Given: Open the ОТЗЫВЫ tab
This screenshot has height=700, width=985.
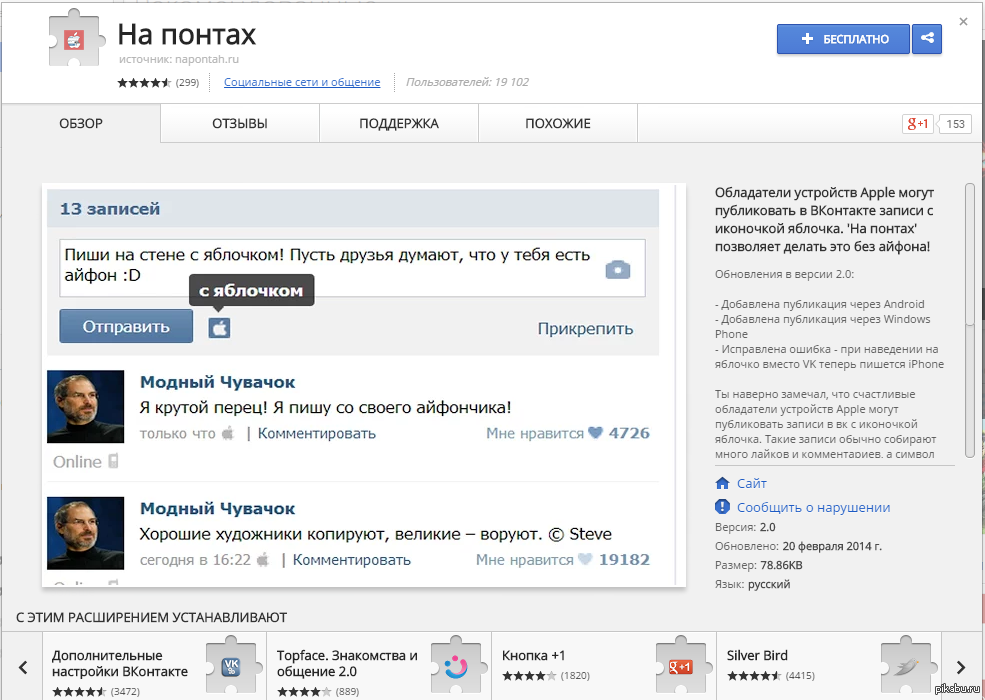Looking at the screenshot, I should click(240, 124).
